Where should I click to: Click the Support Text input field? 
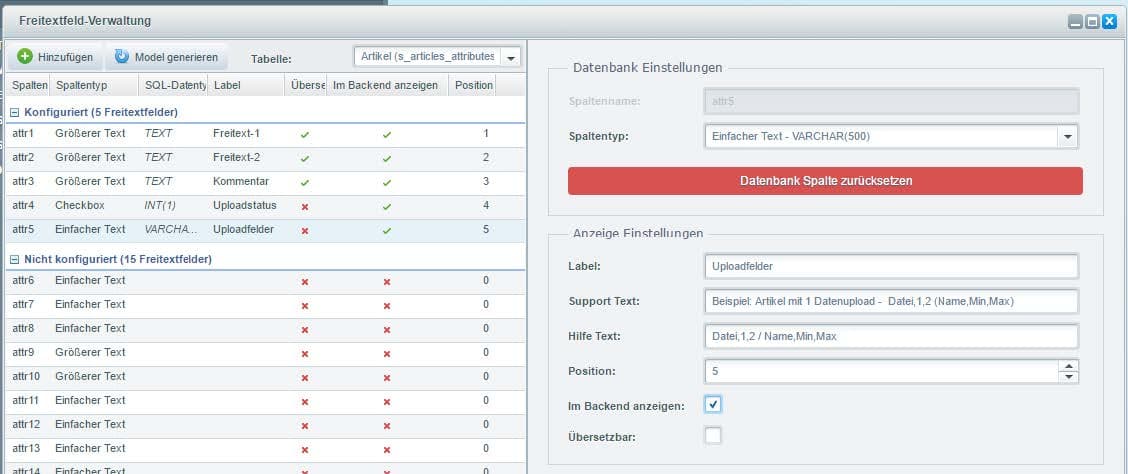pyautogui.click(x=891, y=301)
